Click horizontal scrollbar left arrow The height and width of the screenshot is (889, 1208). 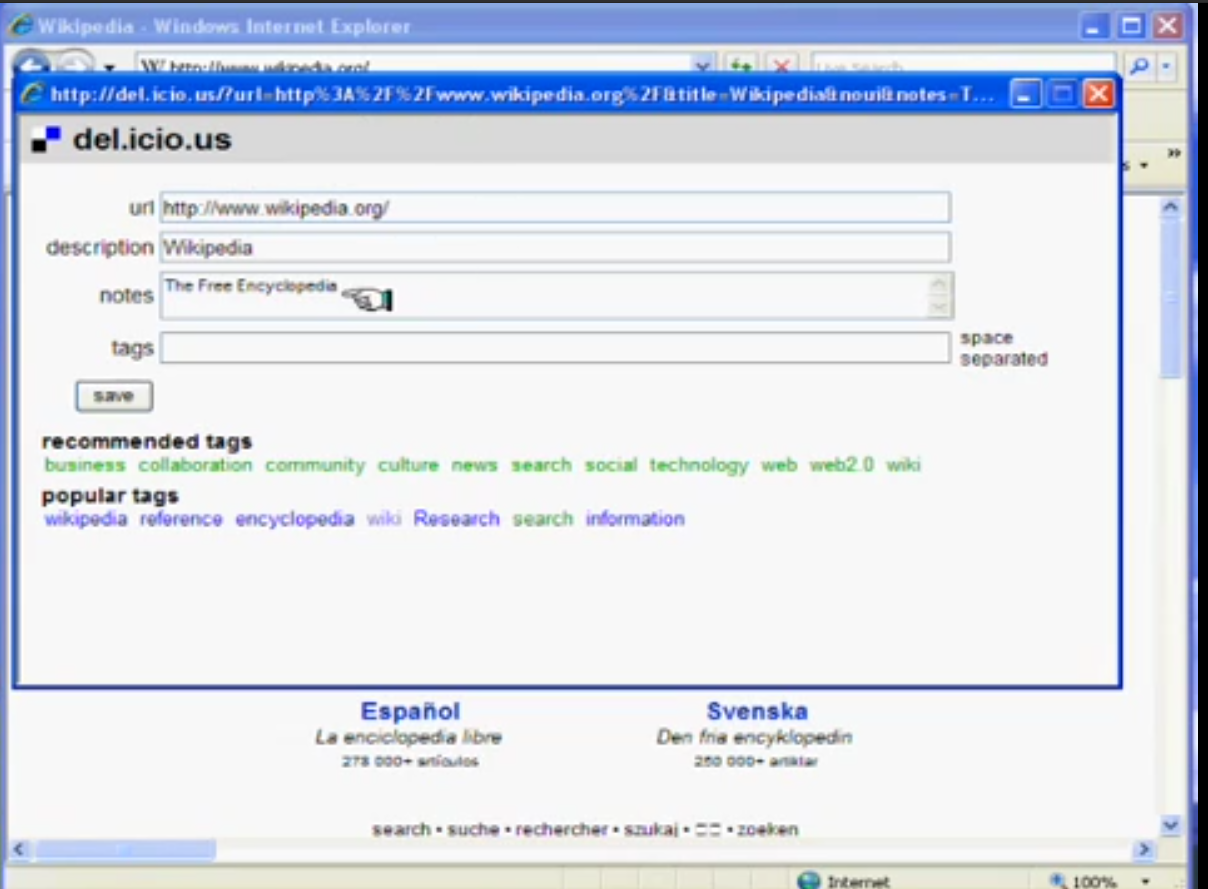19,849
